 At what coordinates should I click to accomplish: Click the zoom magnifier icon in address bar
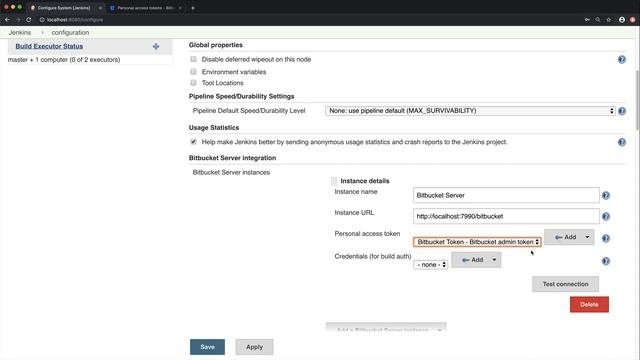(598, 20)
